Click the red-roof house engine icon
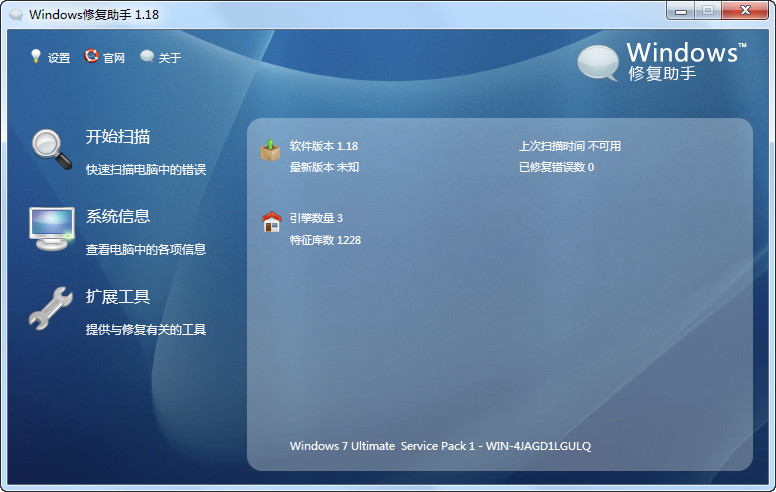This screenshot has width=776, height=492. click(271, 221)
